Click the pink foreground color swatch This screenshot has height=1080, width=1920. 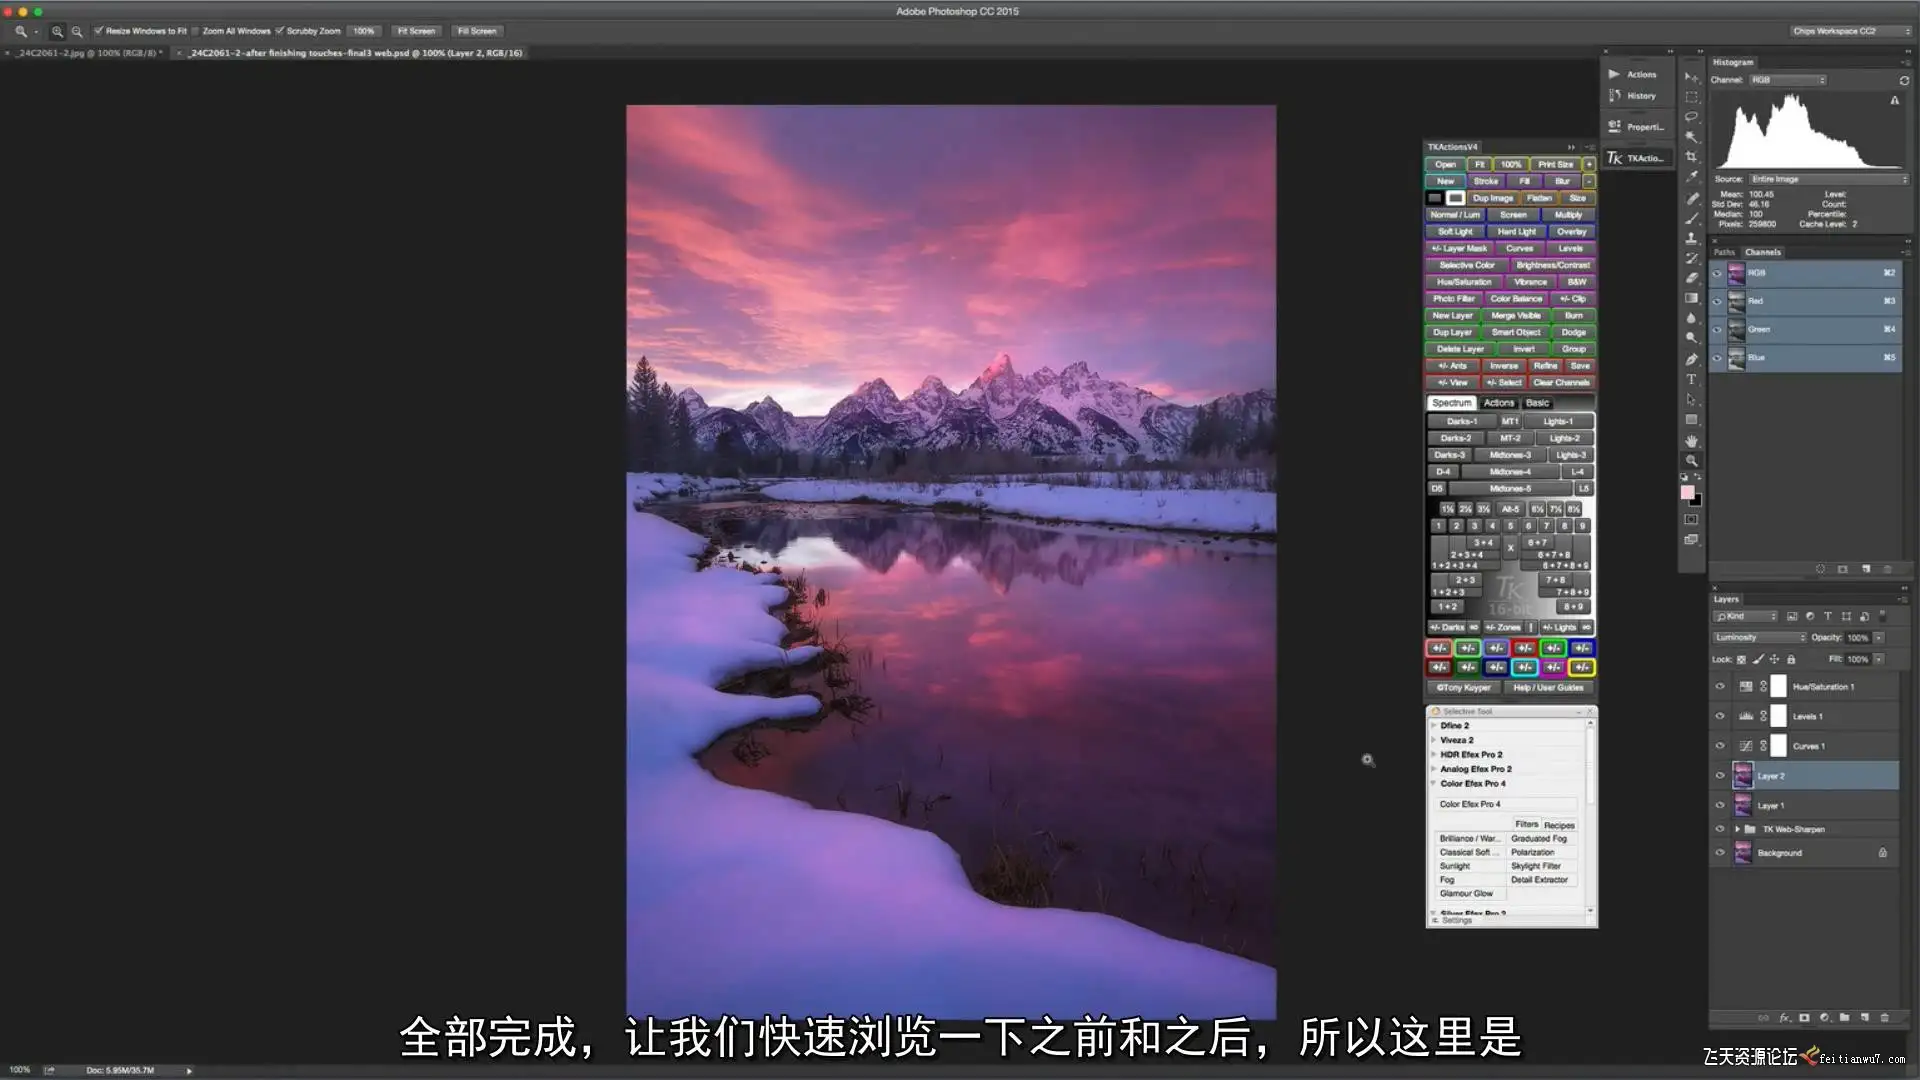click(x=1687, y=492)
